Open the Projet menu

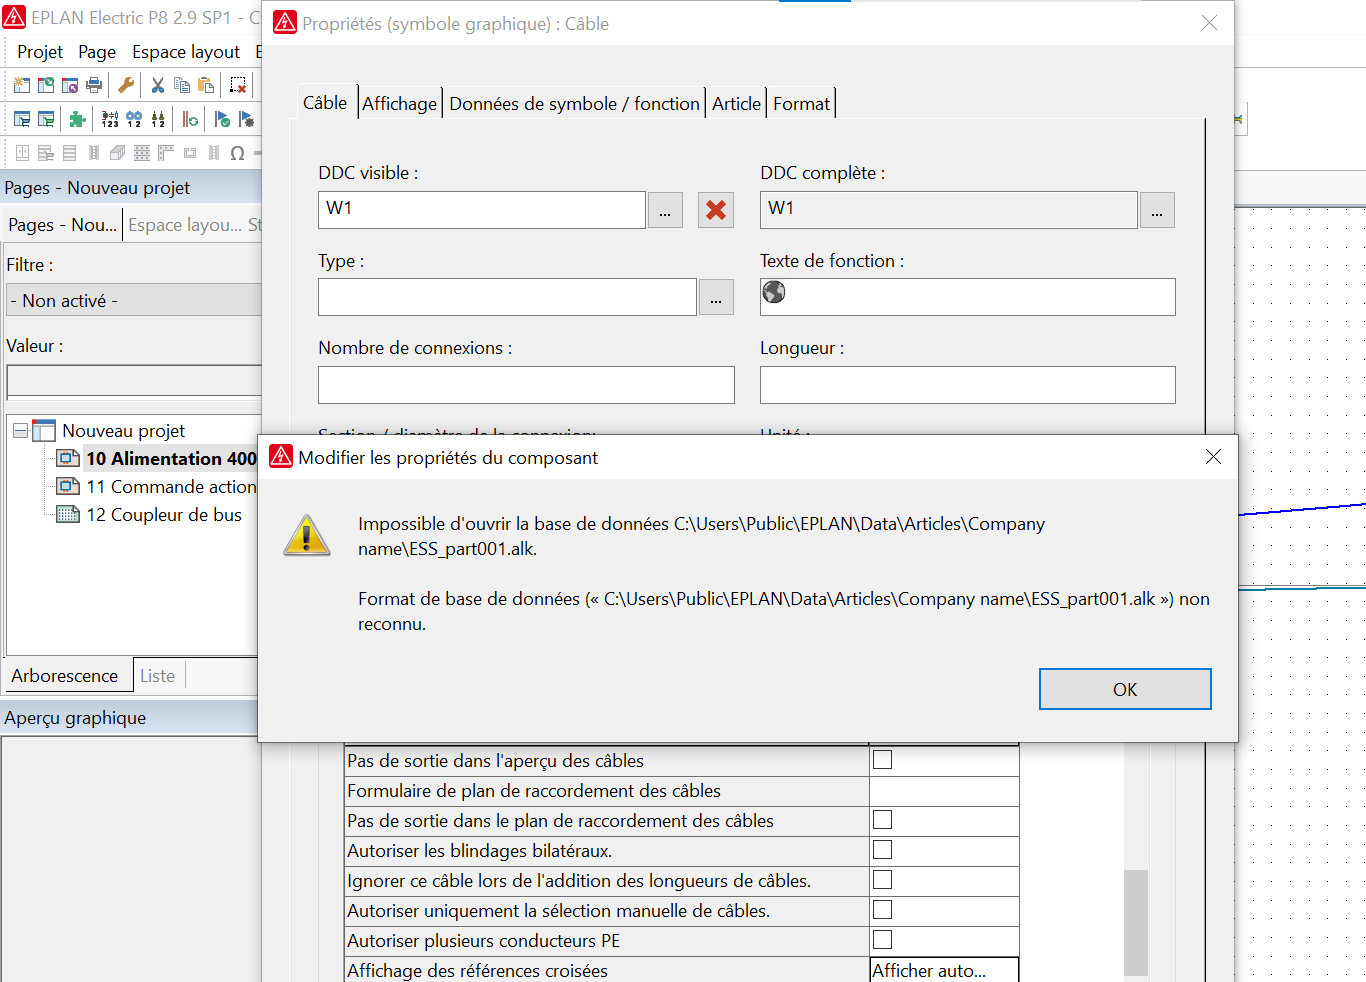39,51
